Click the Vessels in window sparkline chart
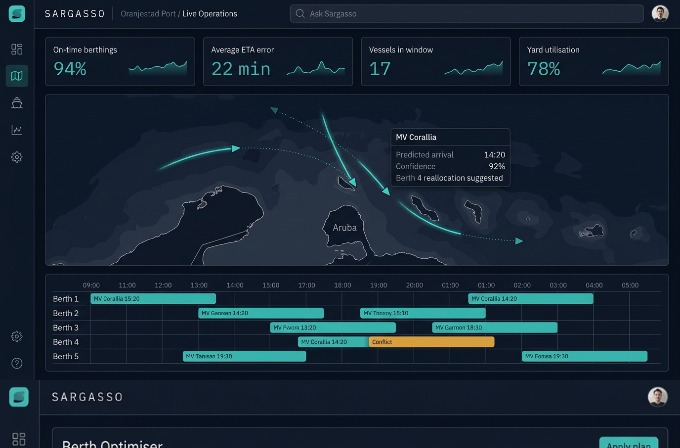 (x=474, y=69)
